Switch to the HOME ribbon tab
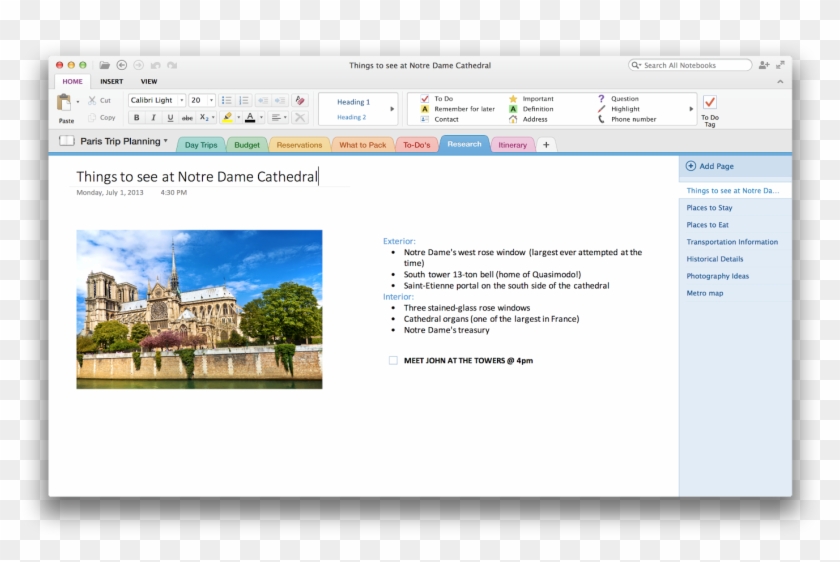Screen dimensions: 840x562 (72, 81)
